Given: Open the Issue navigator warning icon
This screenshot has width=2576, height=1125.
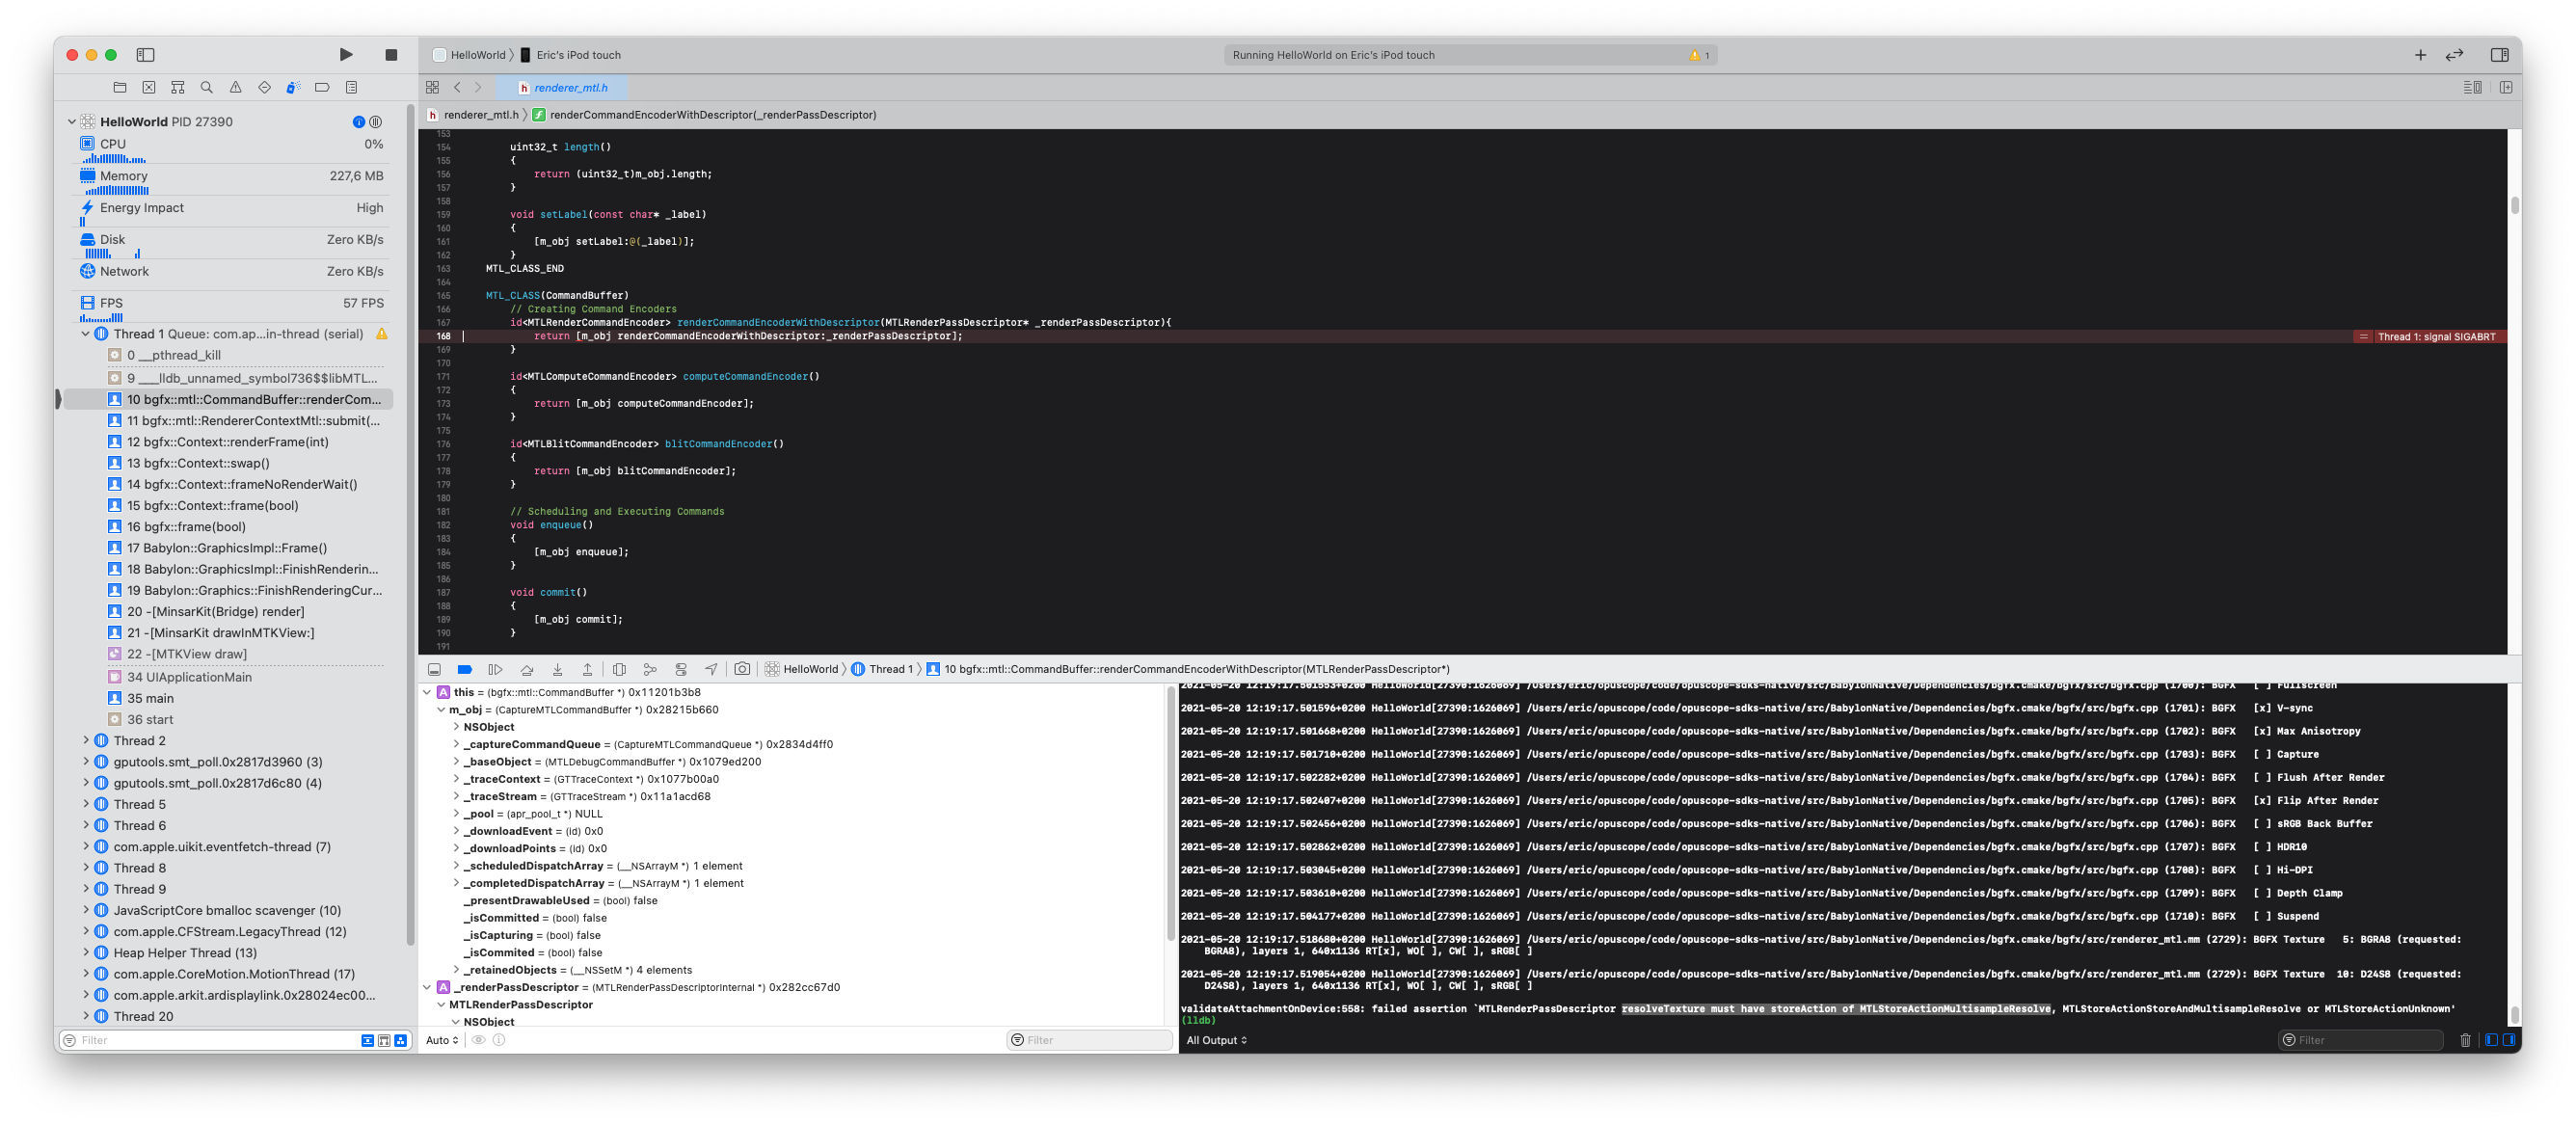Looking at the screenshot, I should click(x=235, y=87).
